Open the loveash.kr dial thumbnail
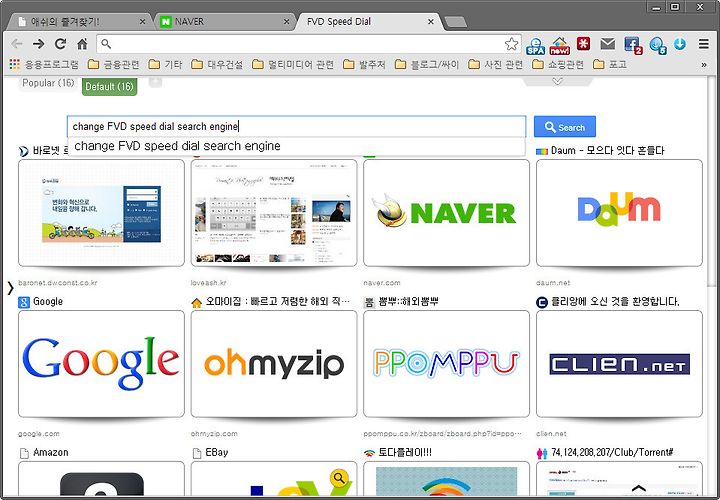Viewport: 720px width, 500px height. click(x=274, y=213)
